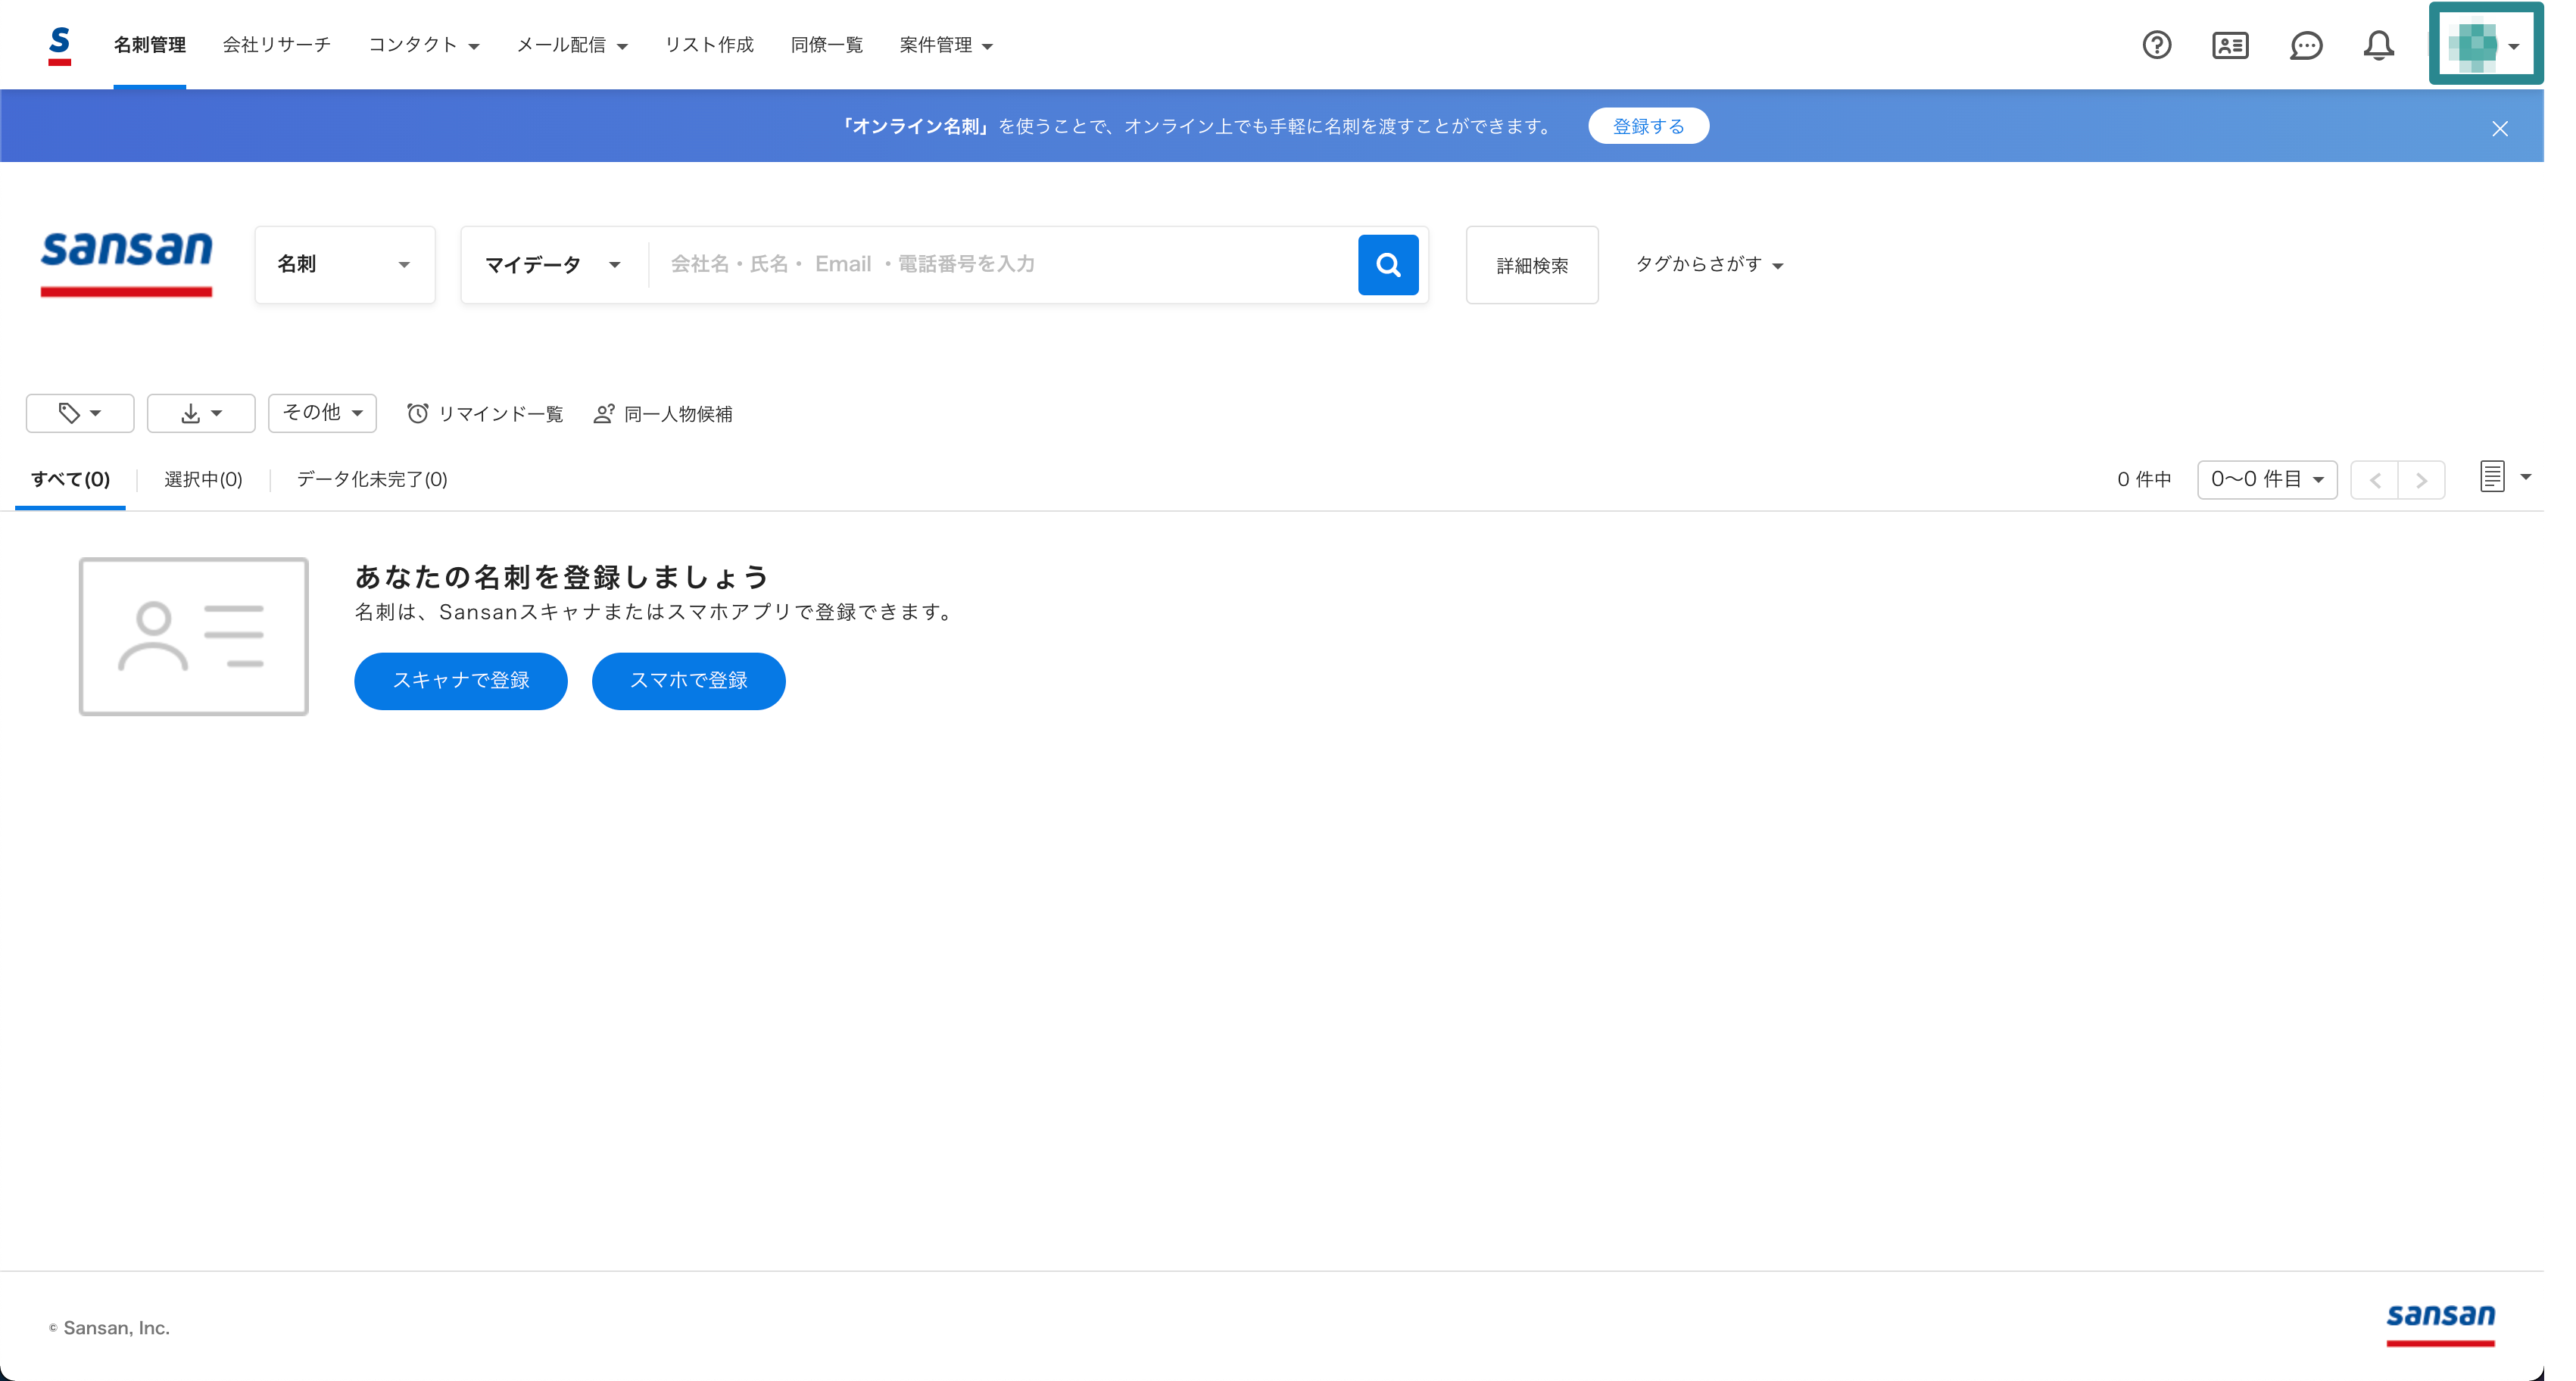This screenshot has width=2576, height=1381.
Task: Open the download icon dropdown
Action: pos(201,413)
